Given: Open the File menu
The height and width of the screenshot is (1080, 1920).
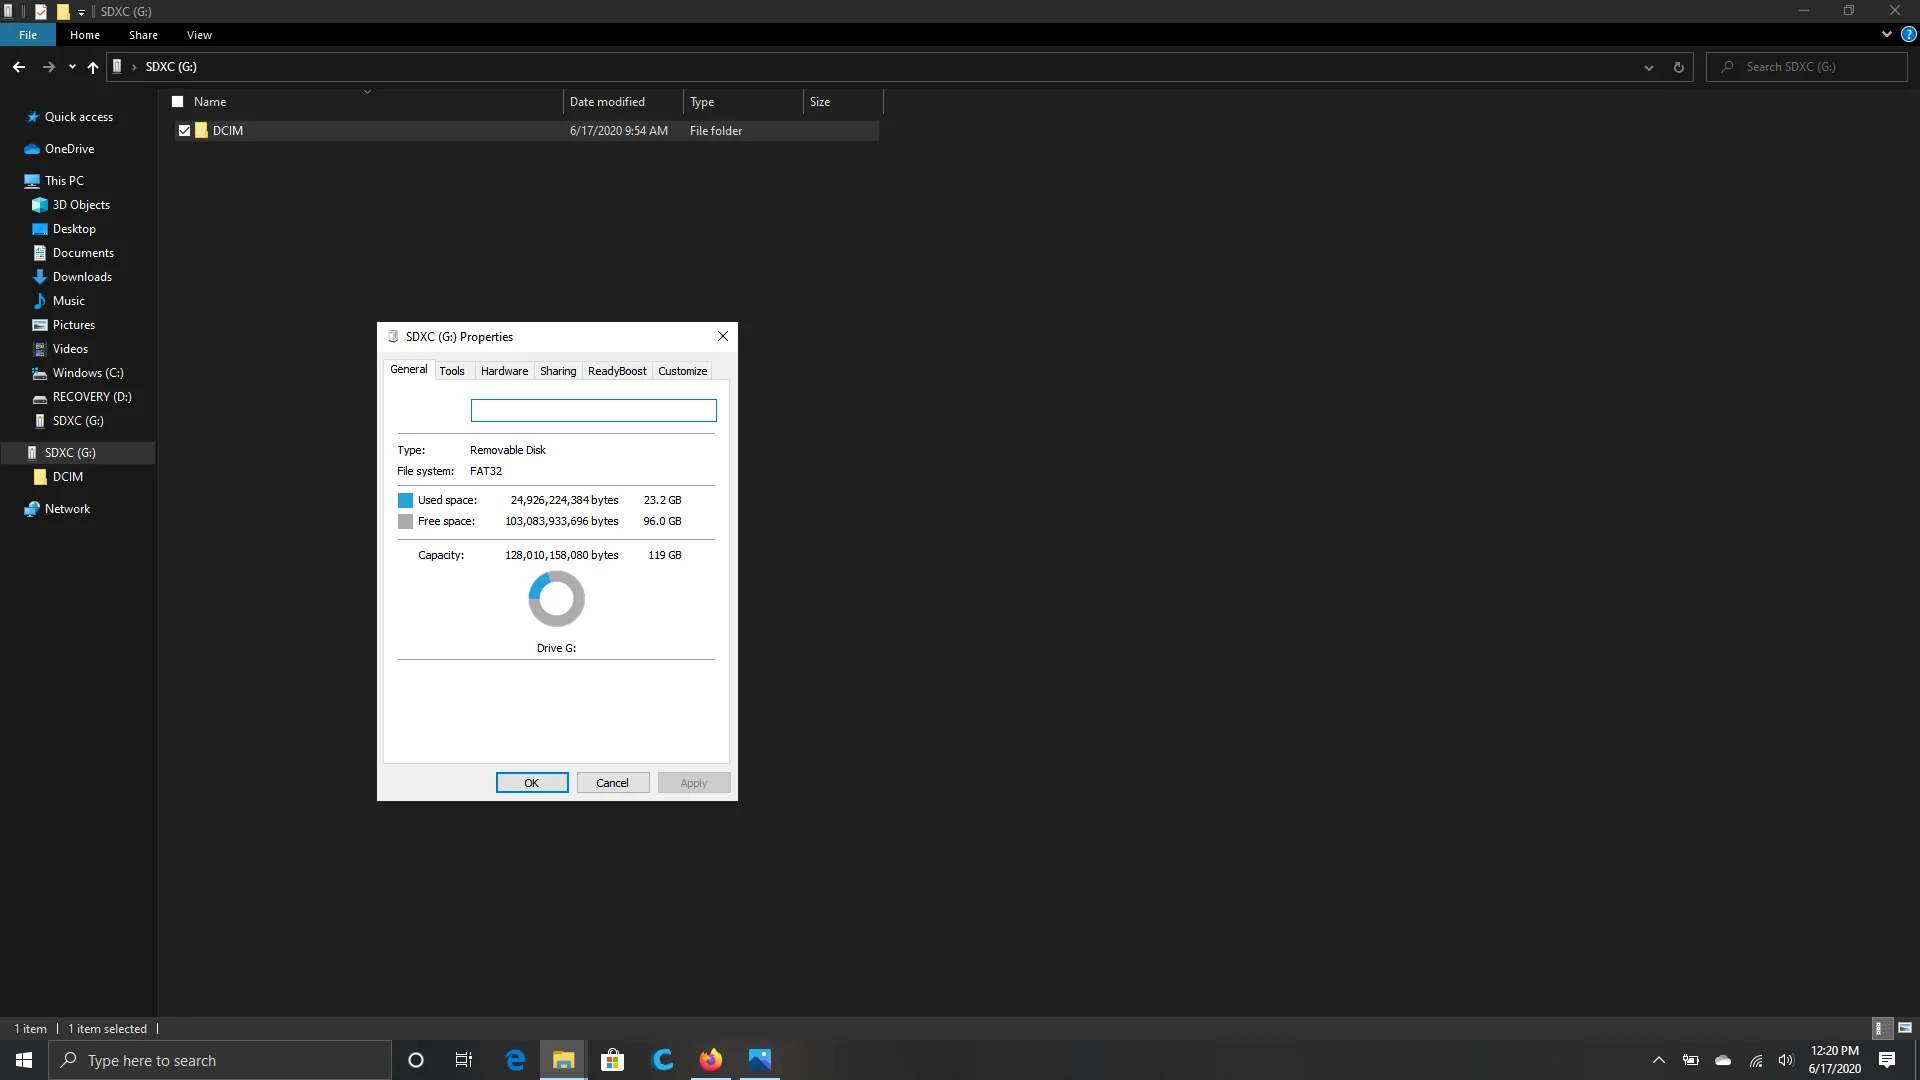Looking at the screenshot, I should 28,35.
